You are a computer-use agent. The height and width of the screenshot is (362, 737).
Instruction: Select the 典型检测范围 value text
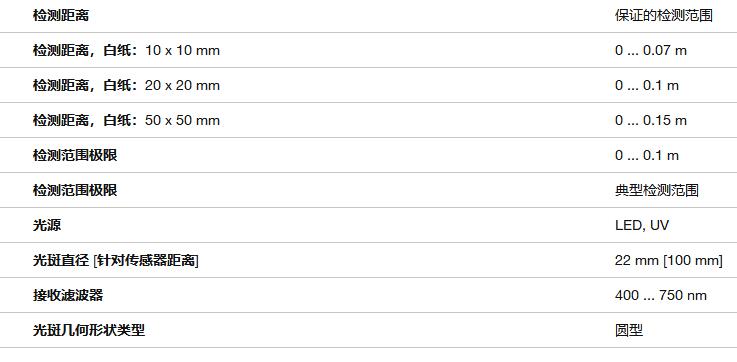[x=657, y=190]
